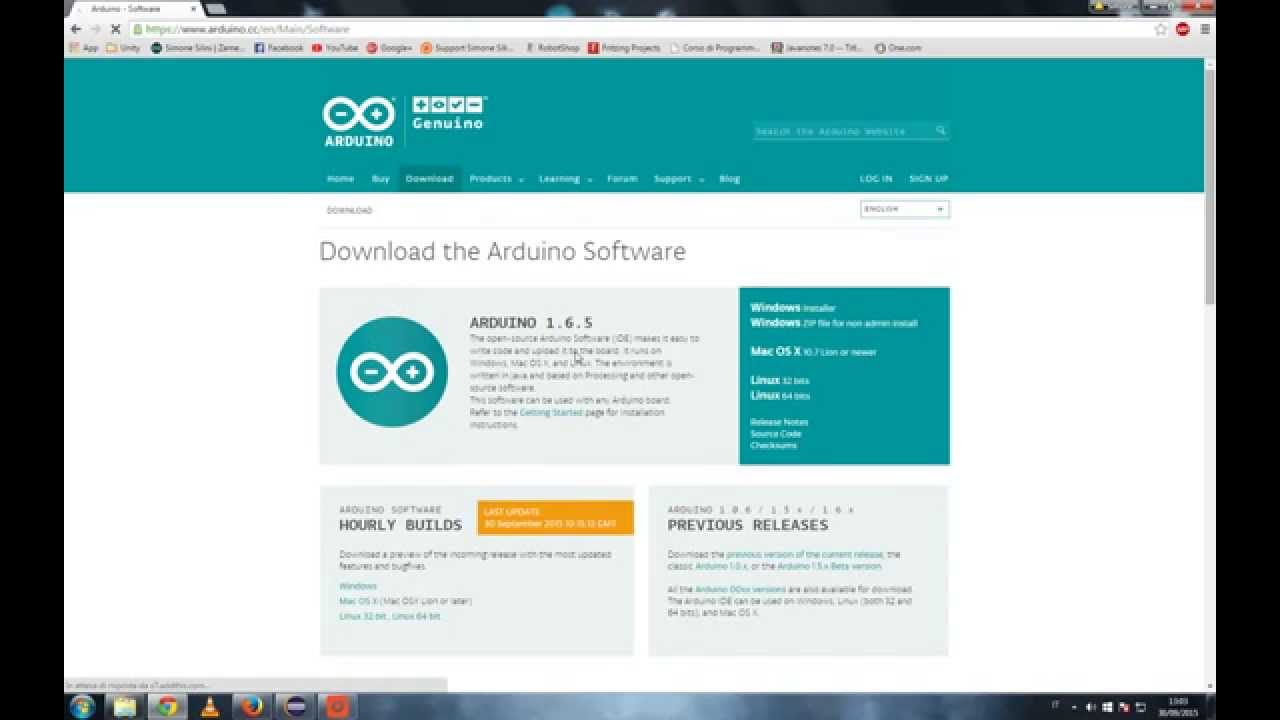1280x720 pixels.
Task: Open File Explorer from taskbar
Action: point(125,706)
